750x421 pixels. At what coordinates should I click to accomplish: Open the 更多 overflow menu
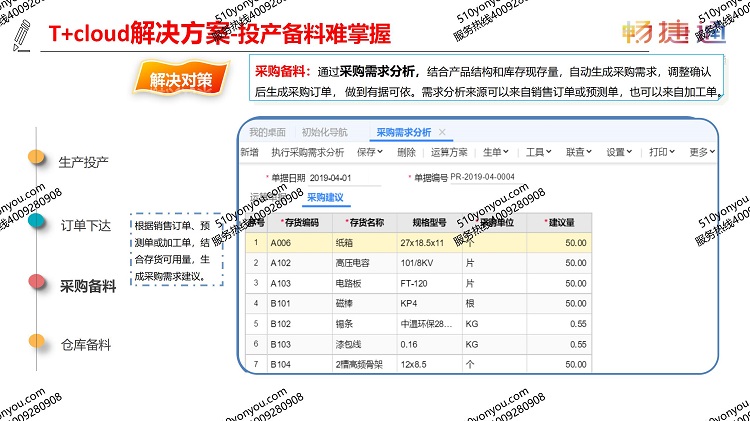(x=701, y=153)
